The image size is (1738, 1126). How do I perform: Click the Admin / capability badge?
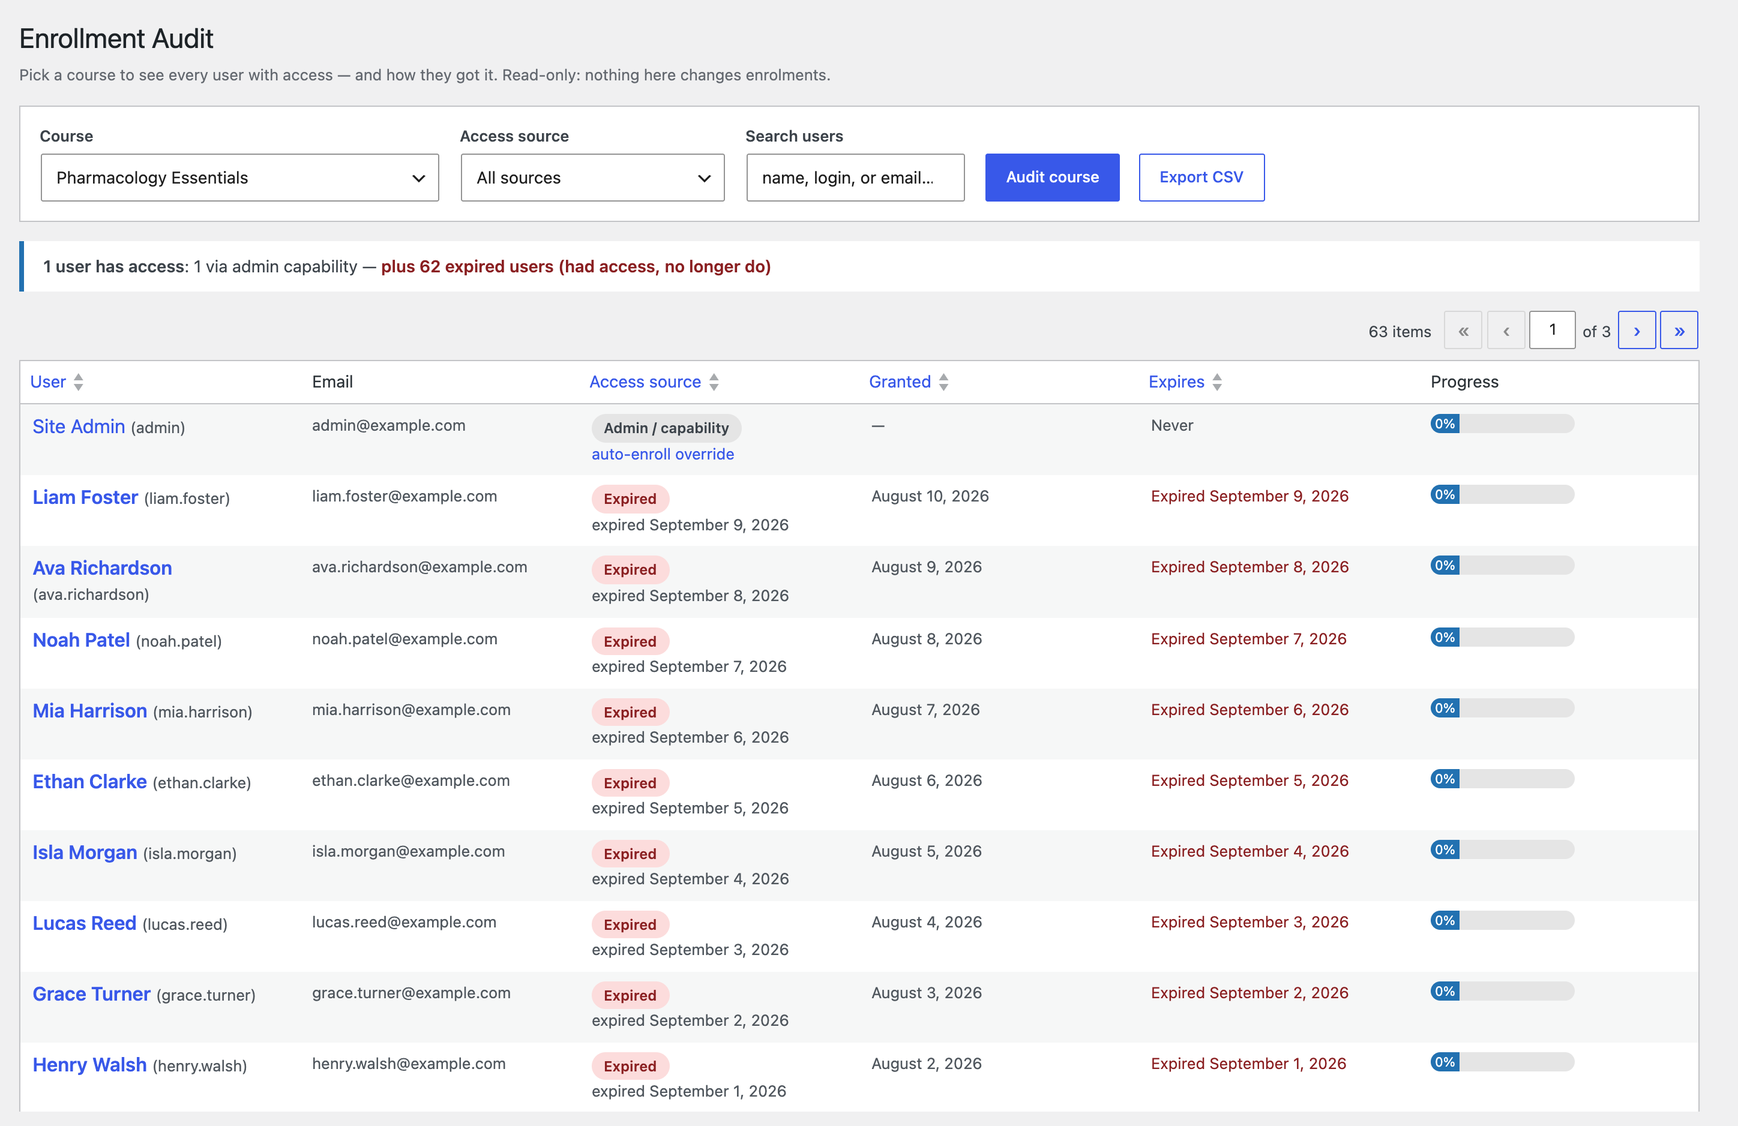666,428
